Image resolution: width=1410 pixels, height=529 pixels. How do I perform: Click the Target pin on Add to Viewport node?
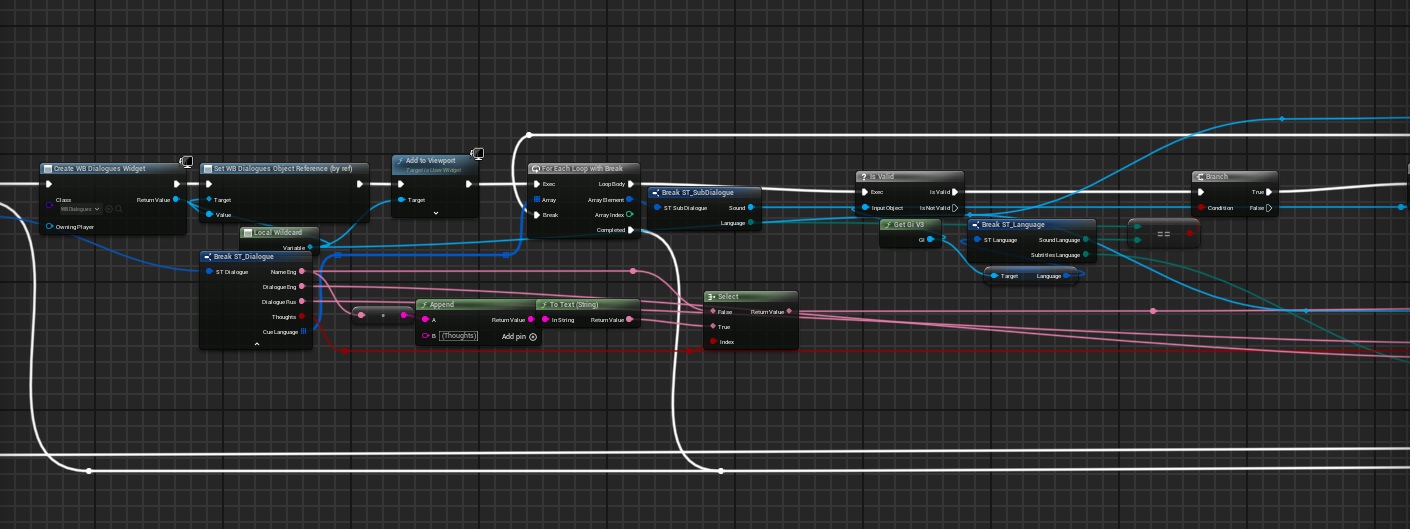point(401,200)
